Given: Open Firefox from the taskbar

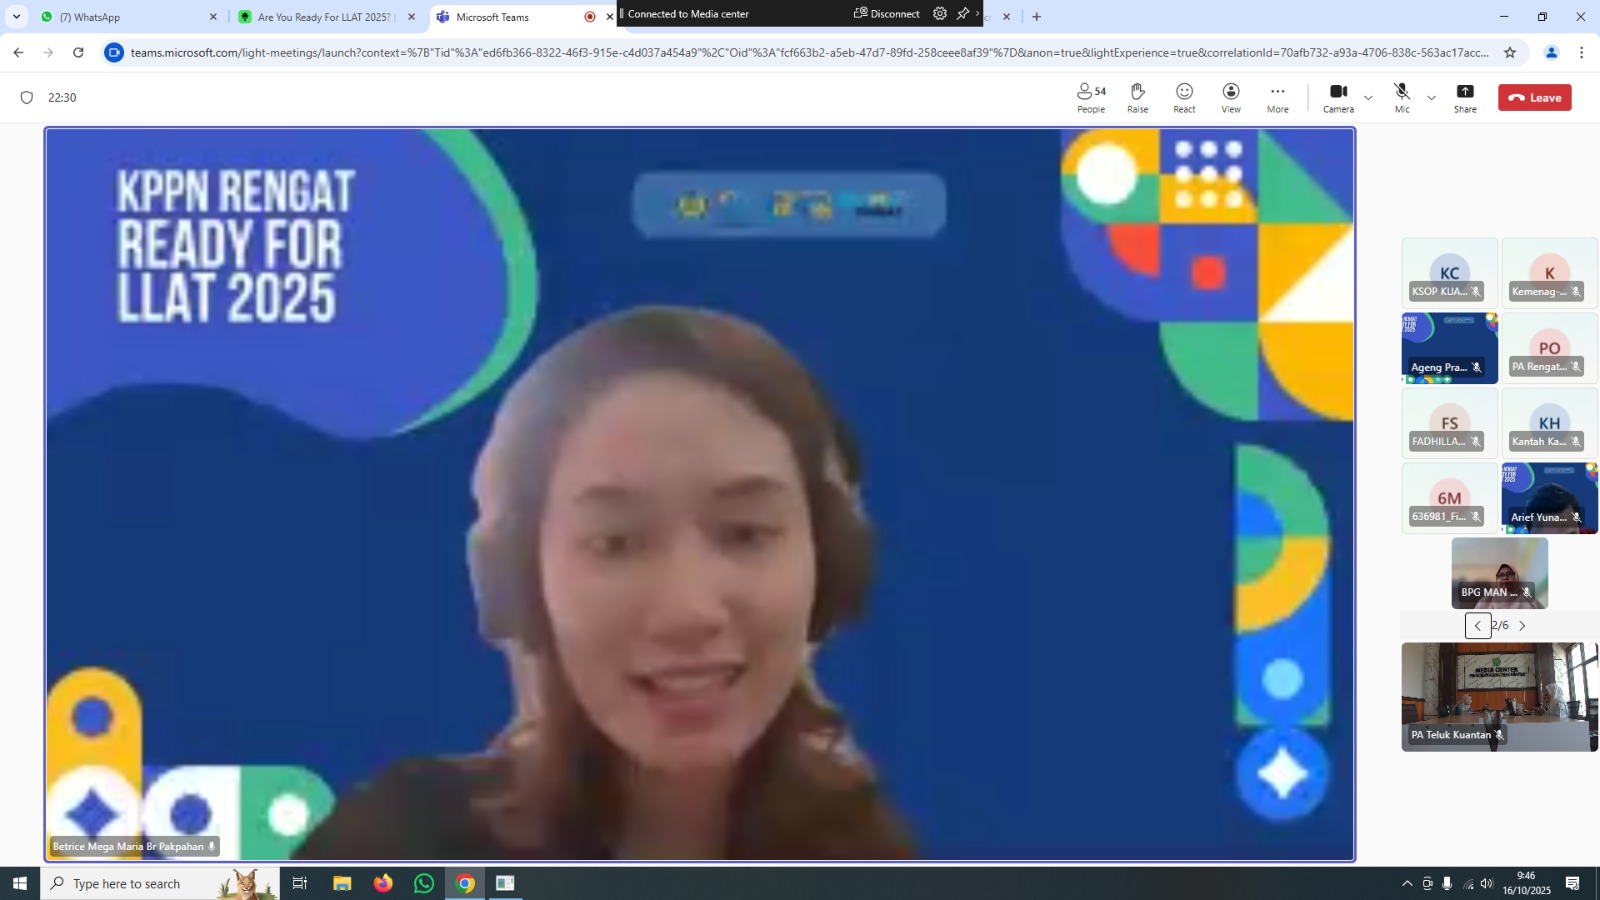Looking at the screenshot, I should pyautogui.click(x=383, y=883).
